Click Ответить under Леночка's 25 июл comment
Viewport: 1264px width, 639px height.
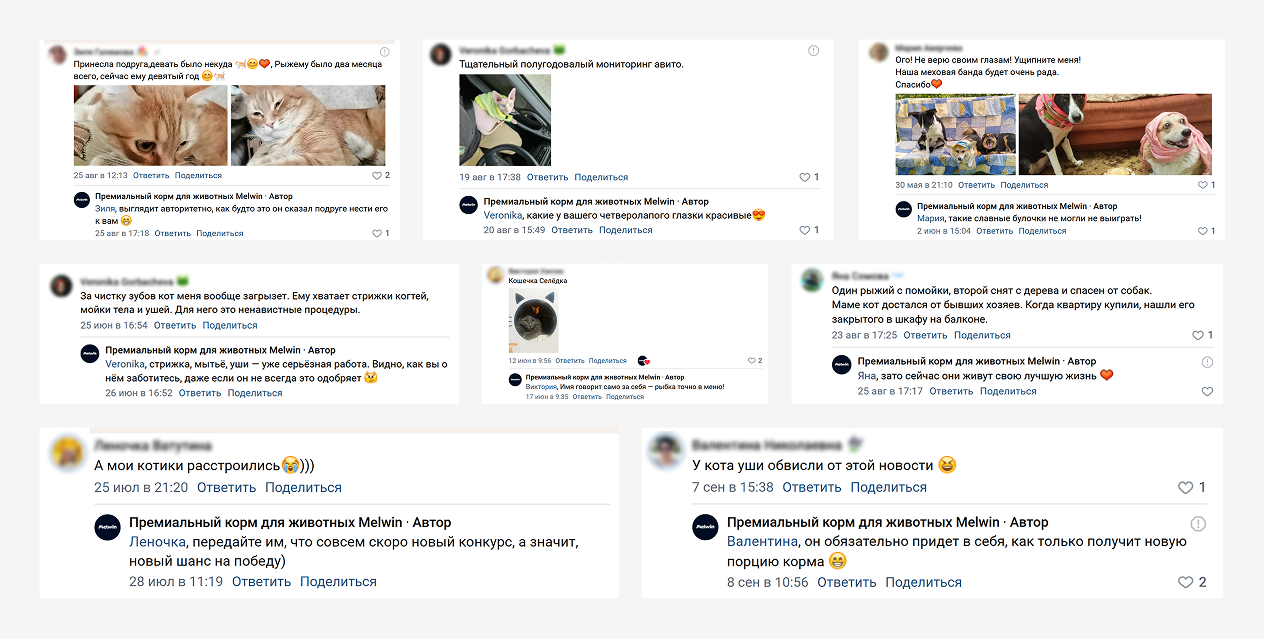click(227, 488)
